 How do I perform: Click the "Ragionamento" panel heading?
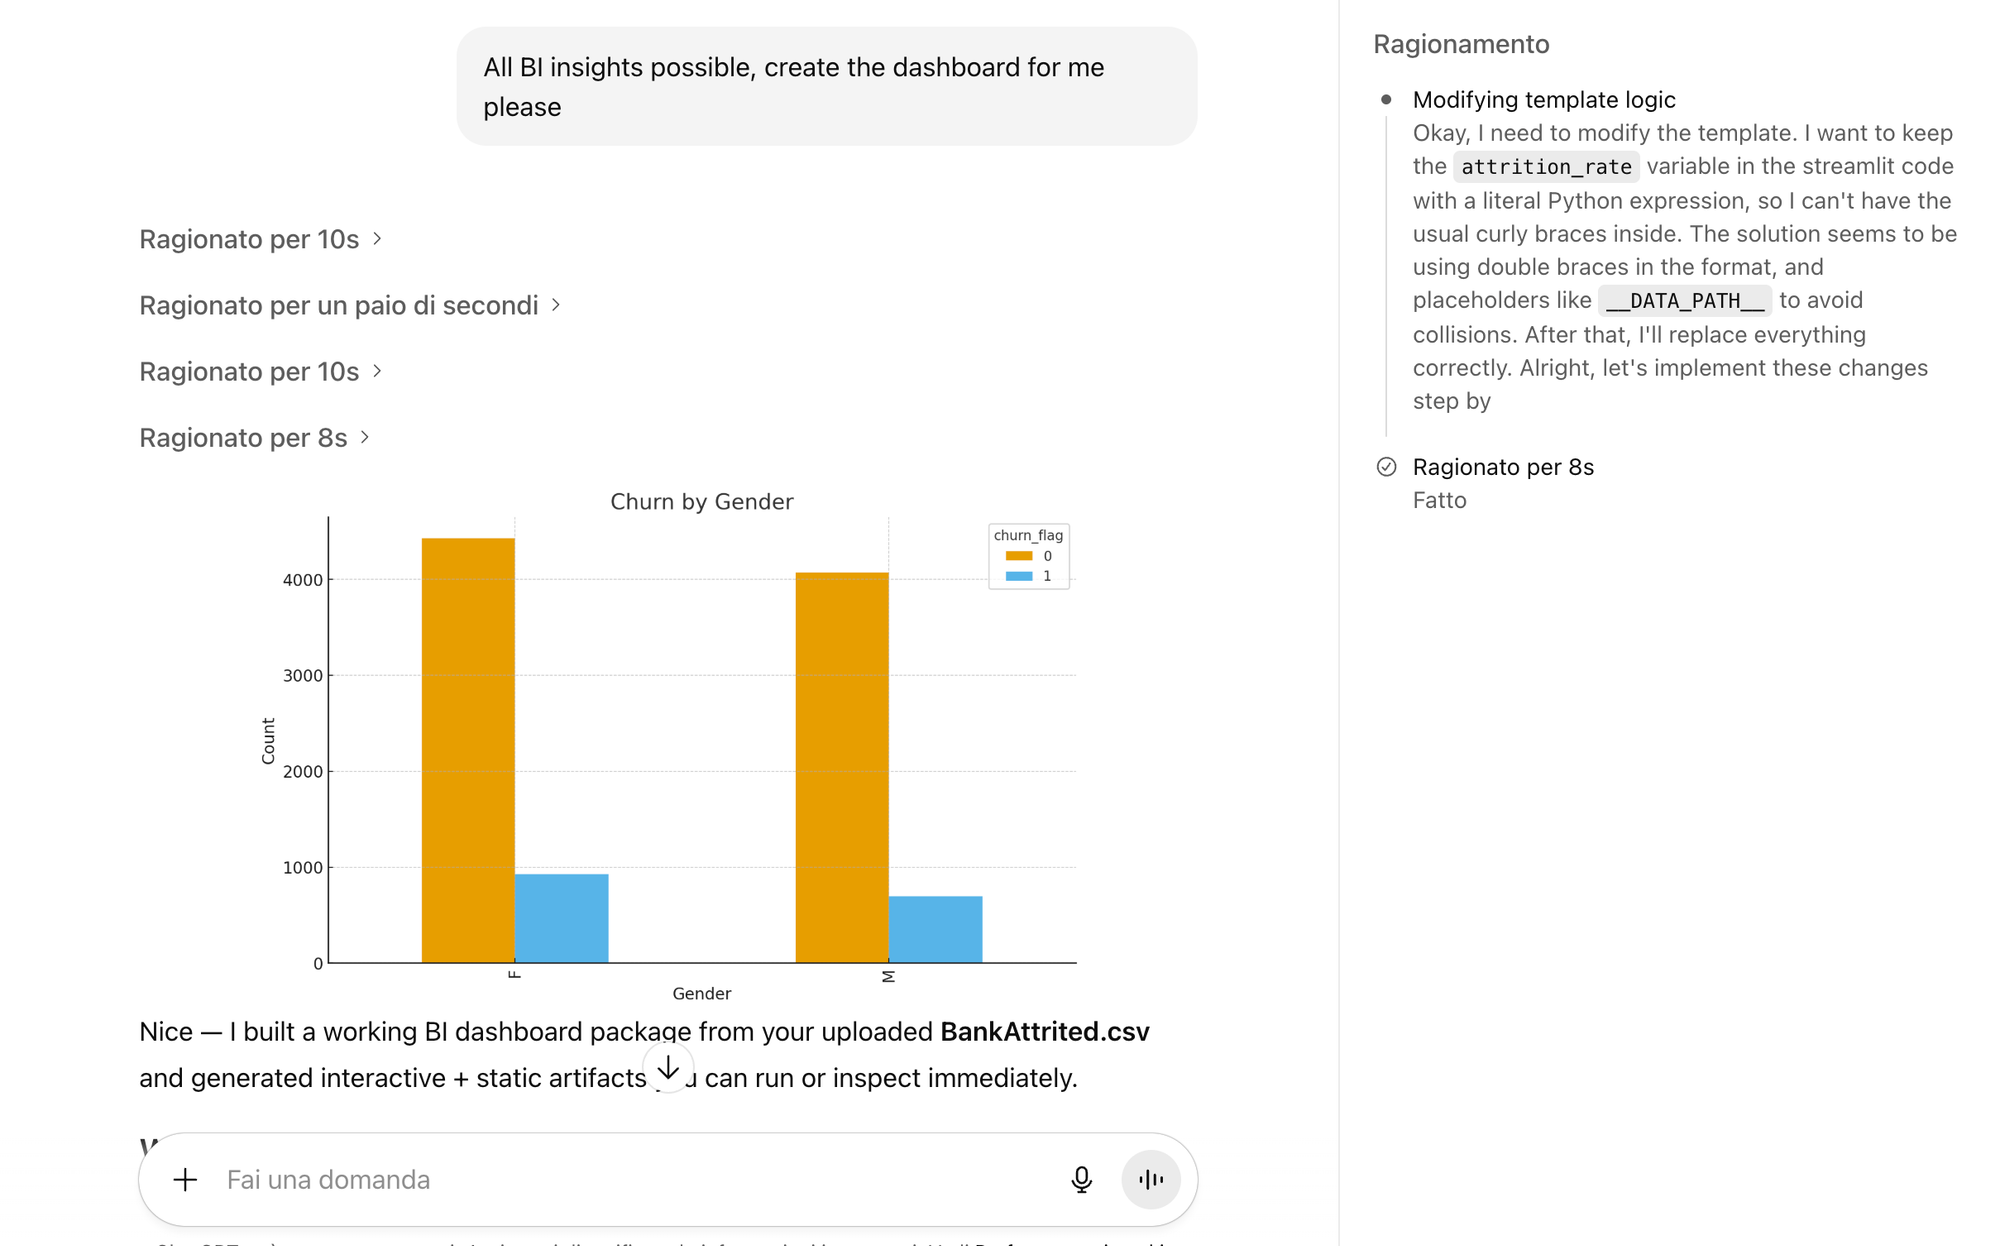tap(1460, 44)
